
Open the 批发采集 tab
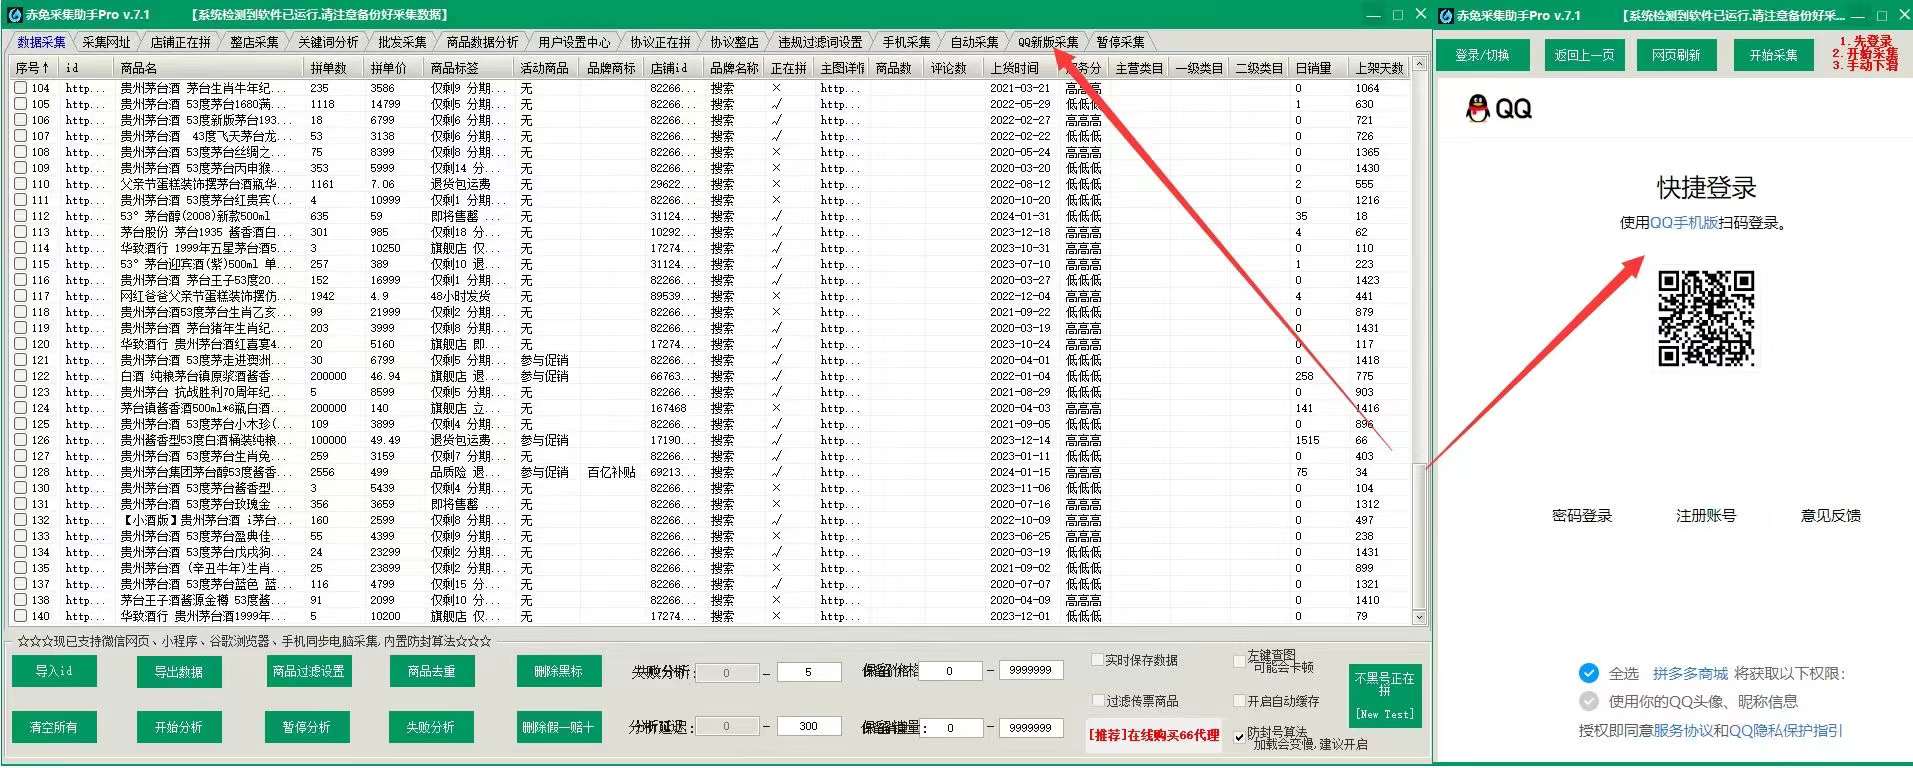point(402,42)
